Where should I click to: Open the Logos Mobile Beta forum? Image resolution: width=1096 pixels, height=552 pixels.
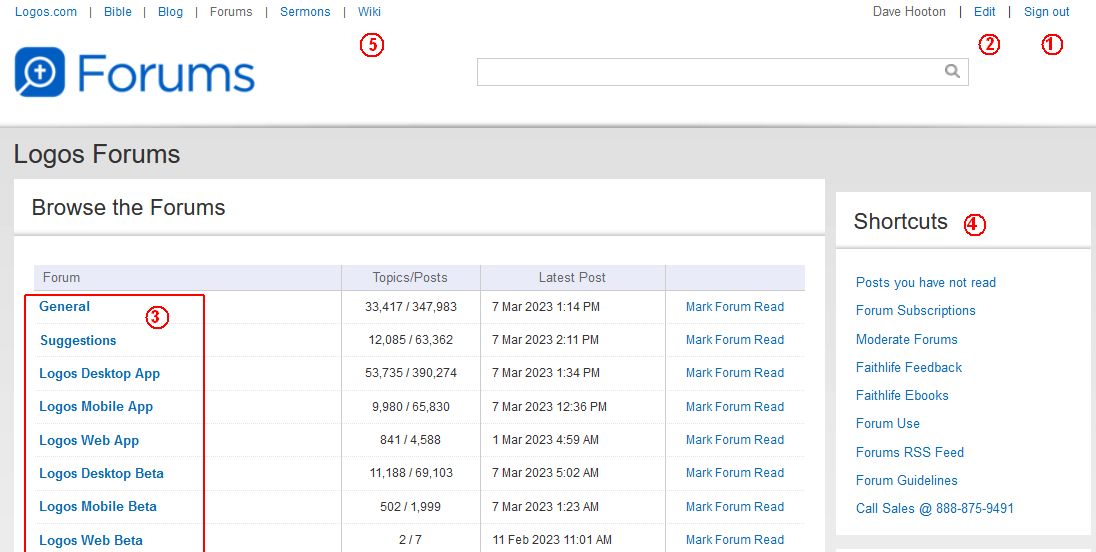(x=98, y=507)
